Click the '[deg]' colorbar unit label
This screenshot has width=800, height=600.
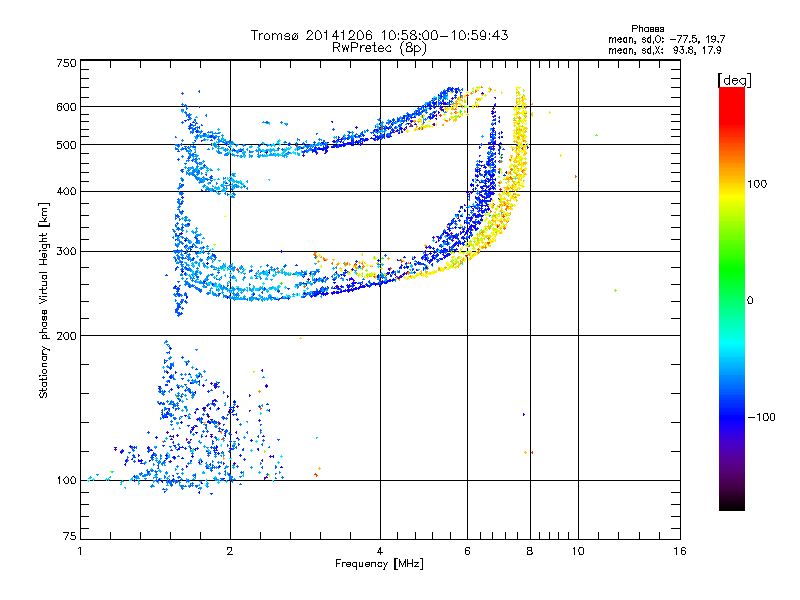tap(734, 80)
